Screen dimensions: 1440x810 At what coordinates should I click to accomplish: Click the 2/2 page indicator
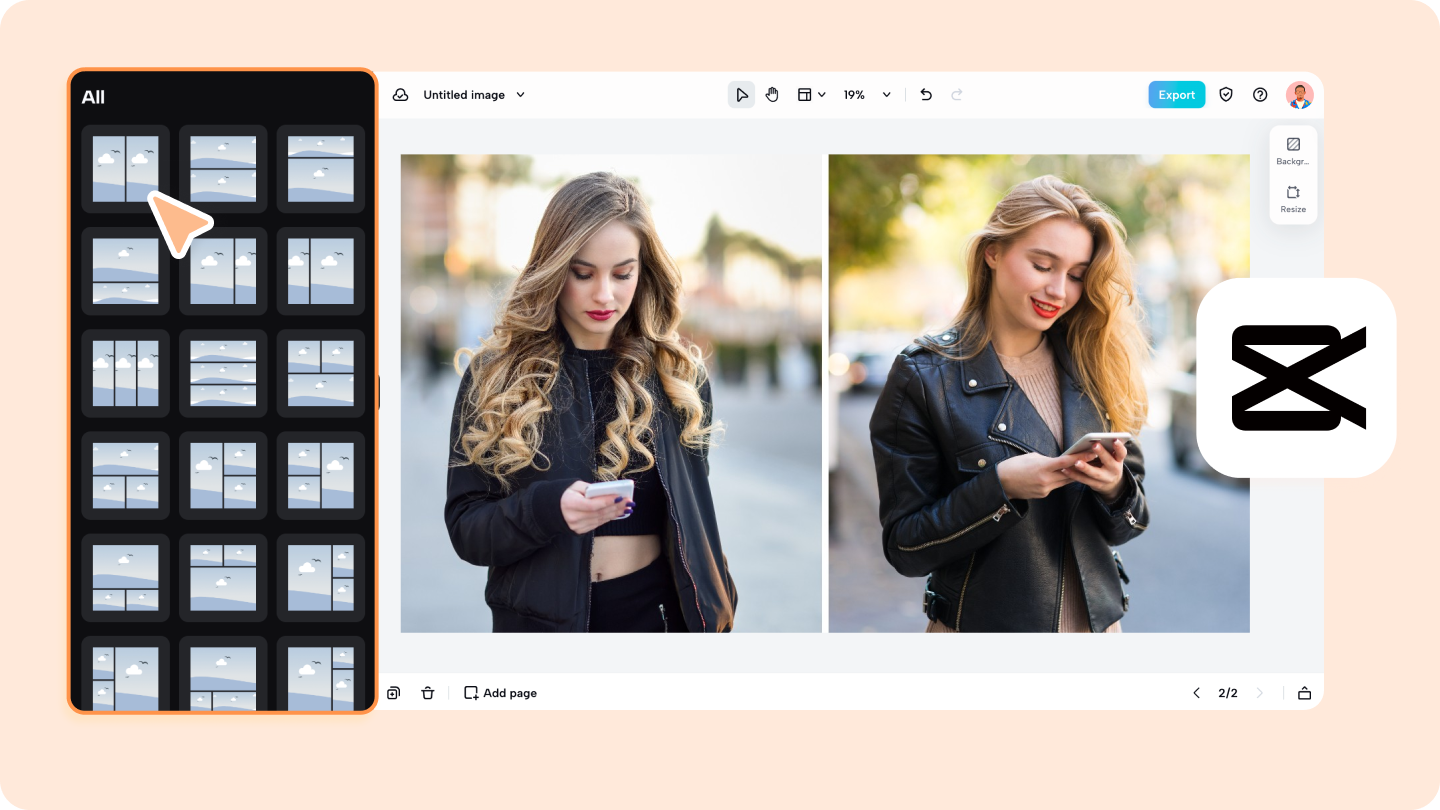click(1228, 693)
